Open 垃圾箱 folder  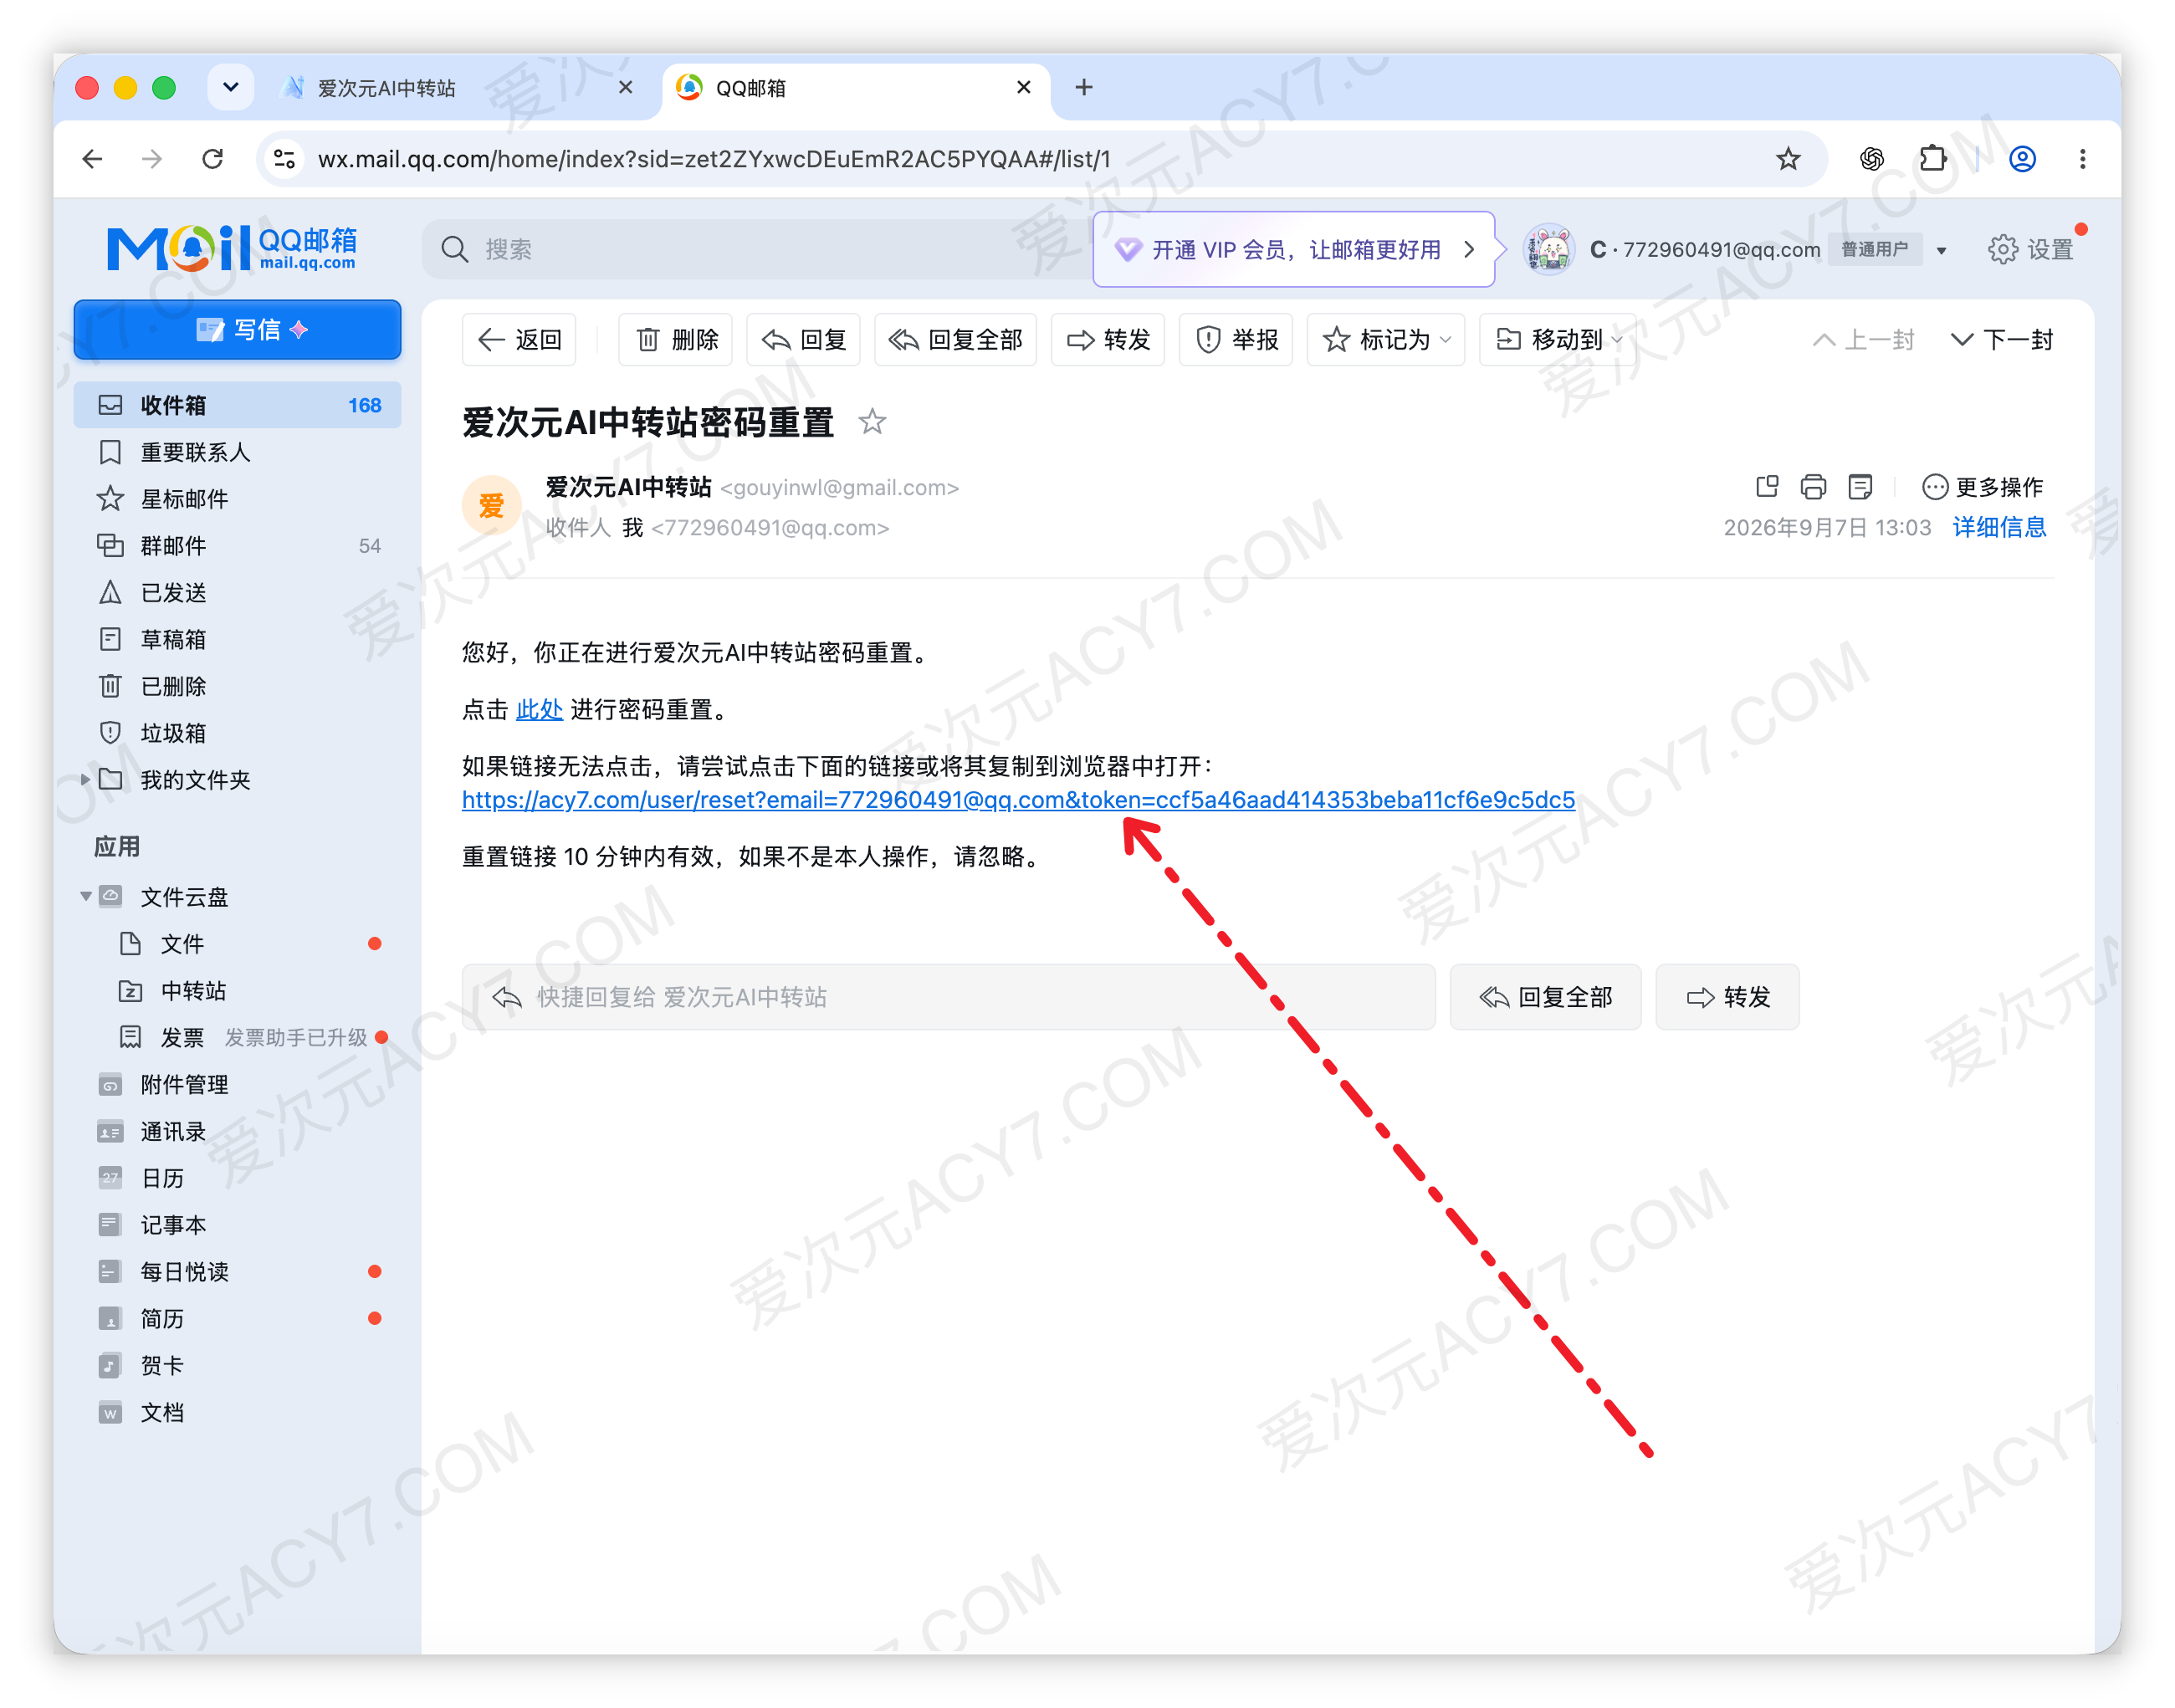[237, 733]
